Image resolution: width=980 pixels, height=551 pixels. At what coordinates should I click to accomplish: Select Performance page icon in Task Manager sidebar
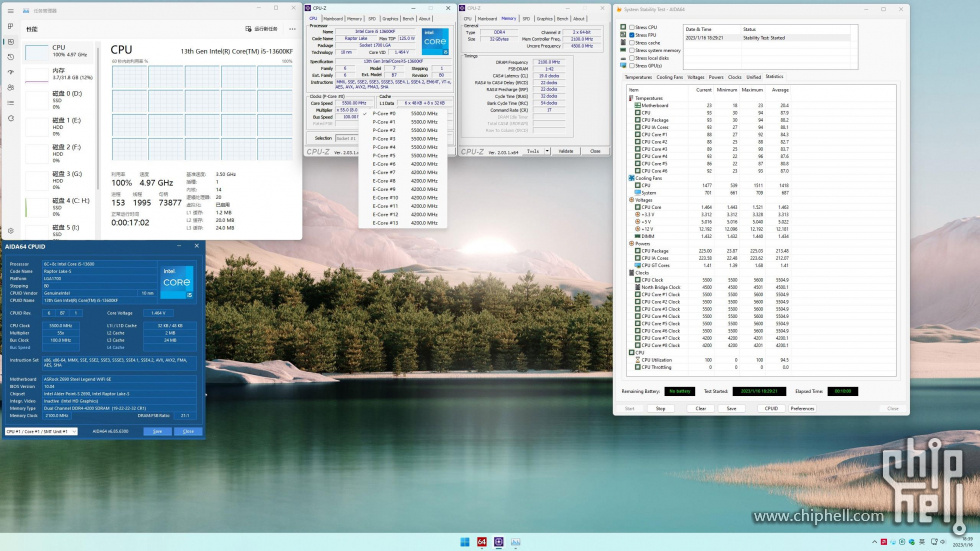11,42
